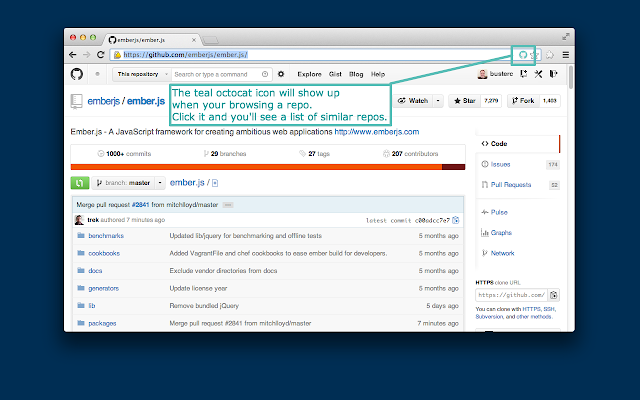Open the http://www.emberjs.com link

click(x=377, y=132)
